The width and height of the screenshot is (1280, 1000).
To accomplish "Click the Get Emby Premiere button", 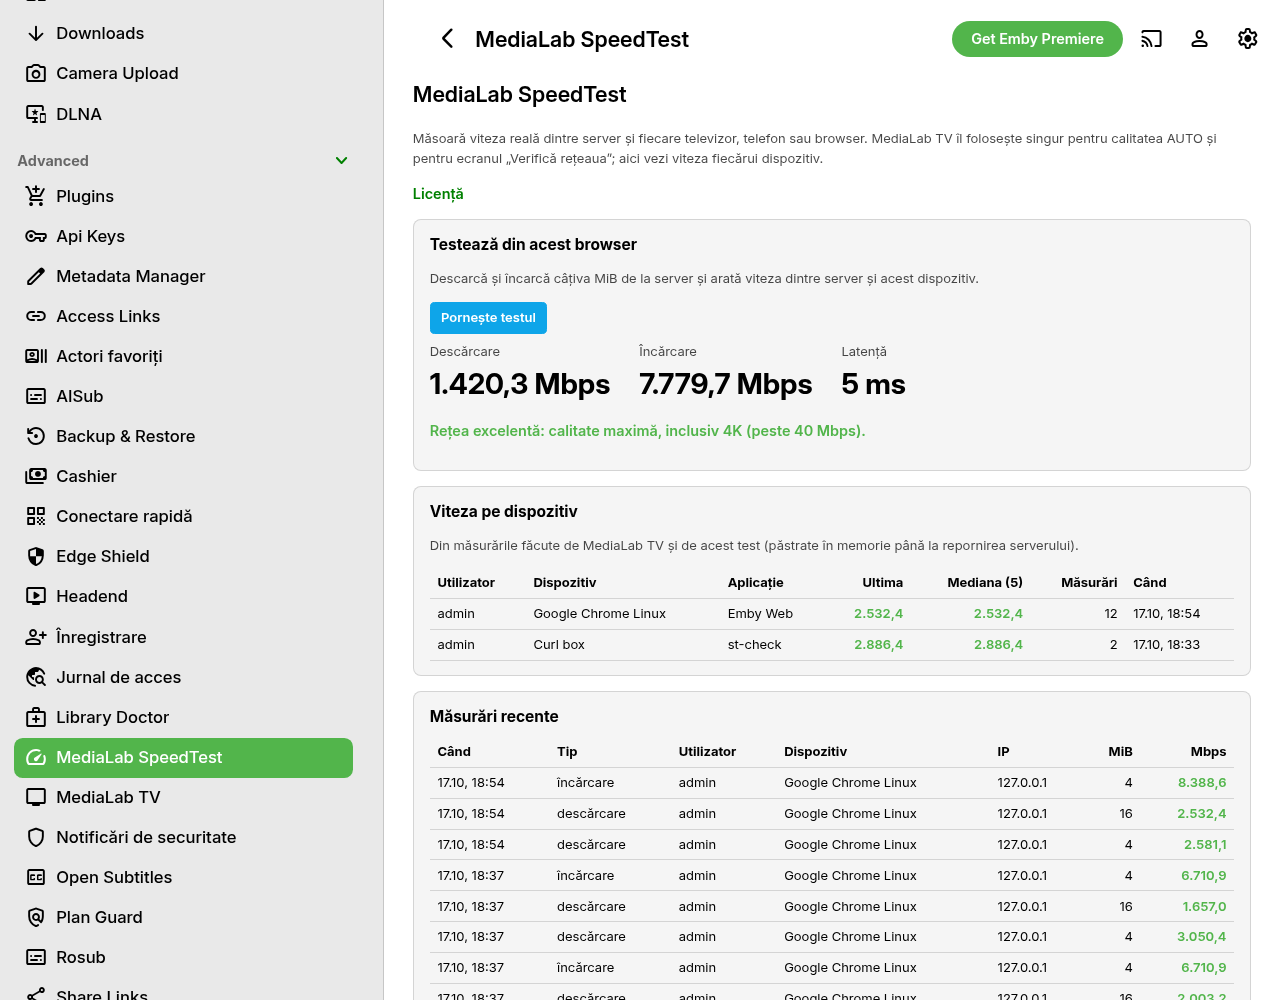I will pyautogui.click(x=1037, y=39).
